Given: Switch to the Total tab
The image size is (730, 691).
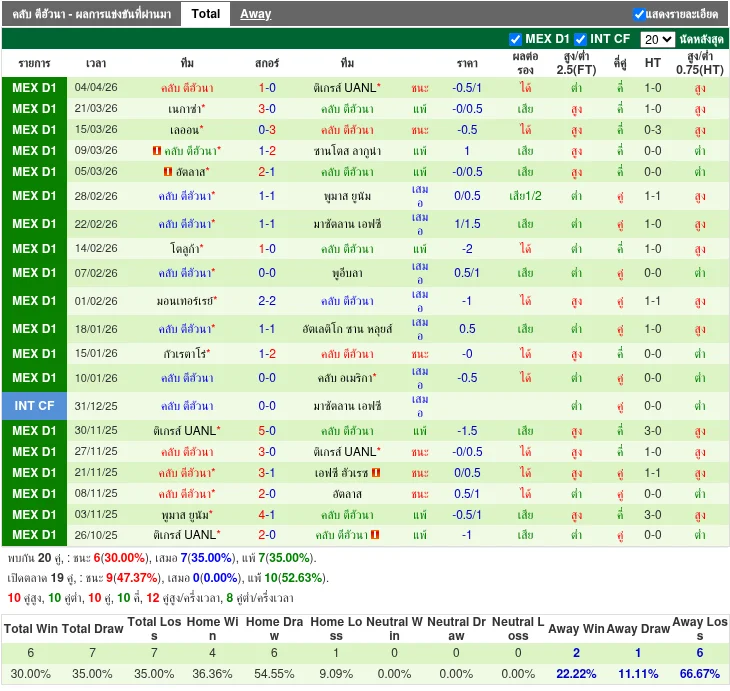Looking at the screenshot, I should pyautogui.click(x=206, y=14).
